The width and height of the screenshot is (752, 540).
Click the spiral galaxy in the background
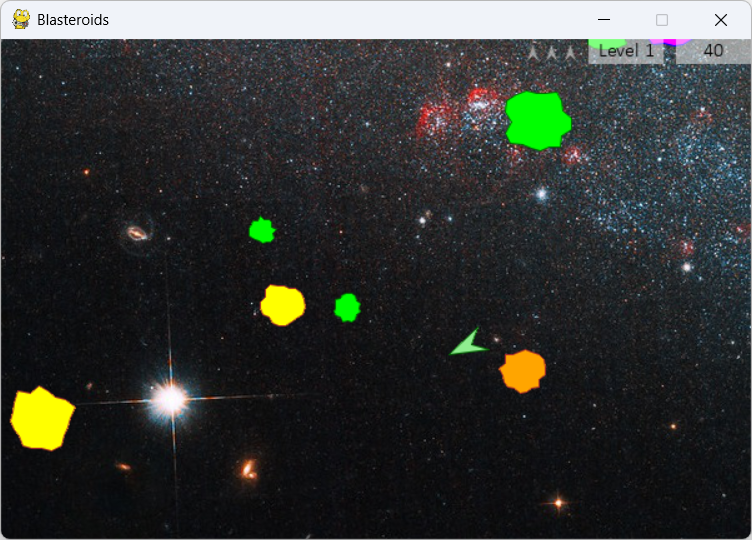pyautogui.click(x=137, y=233)
